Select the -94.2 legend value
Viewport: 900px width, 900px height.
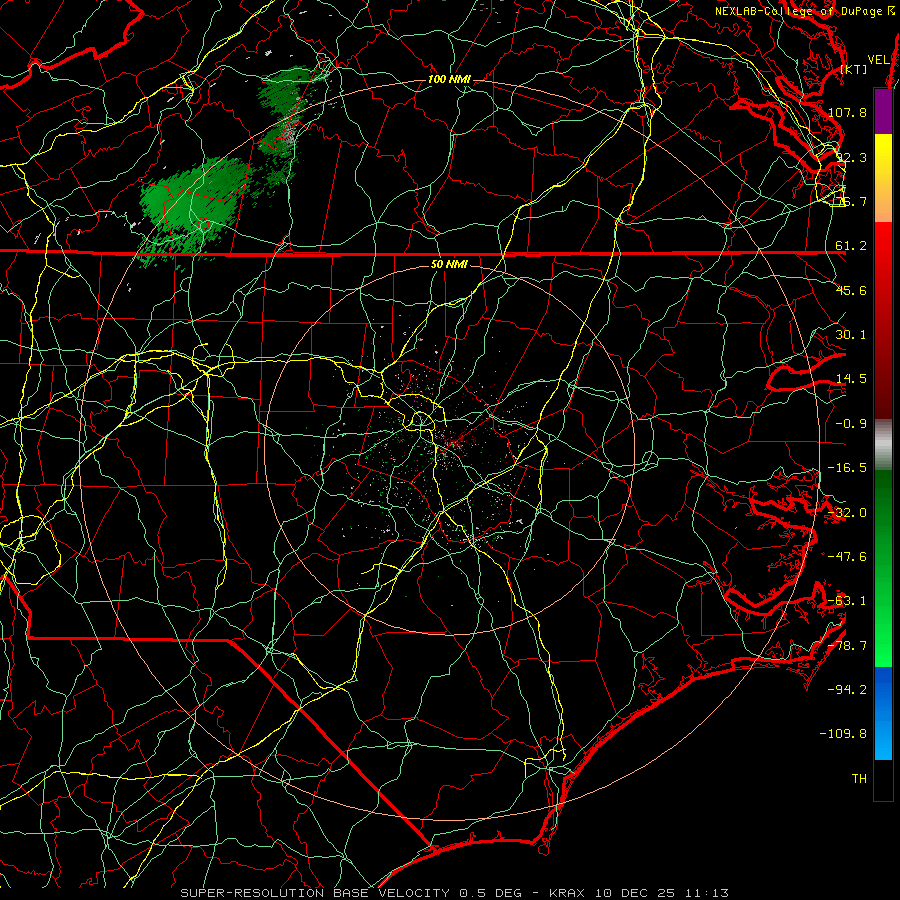click(848, 690)
